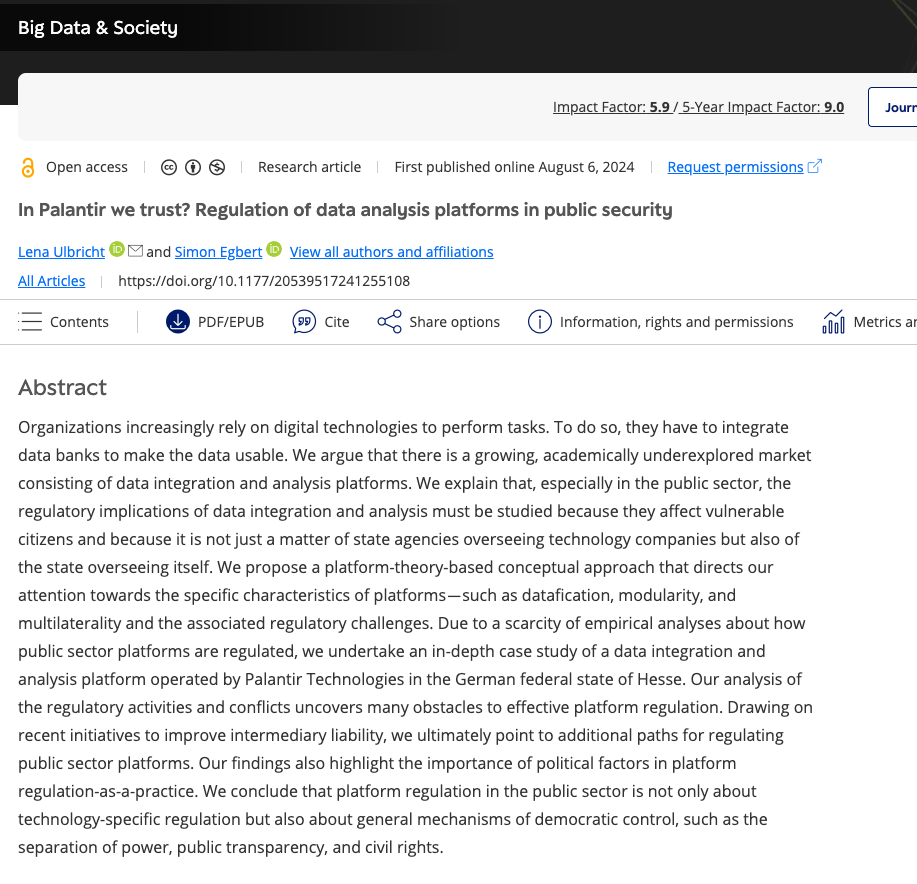Click Lena Ulbricht's ORCID icon

coord(117,250)
